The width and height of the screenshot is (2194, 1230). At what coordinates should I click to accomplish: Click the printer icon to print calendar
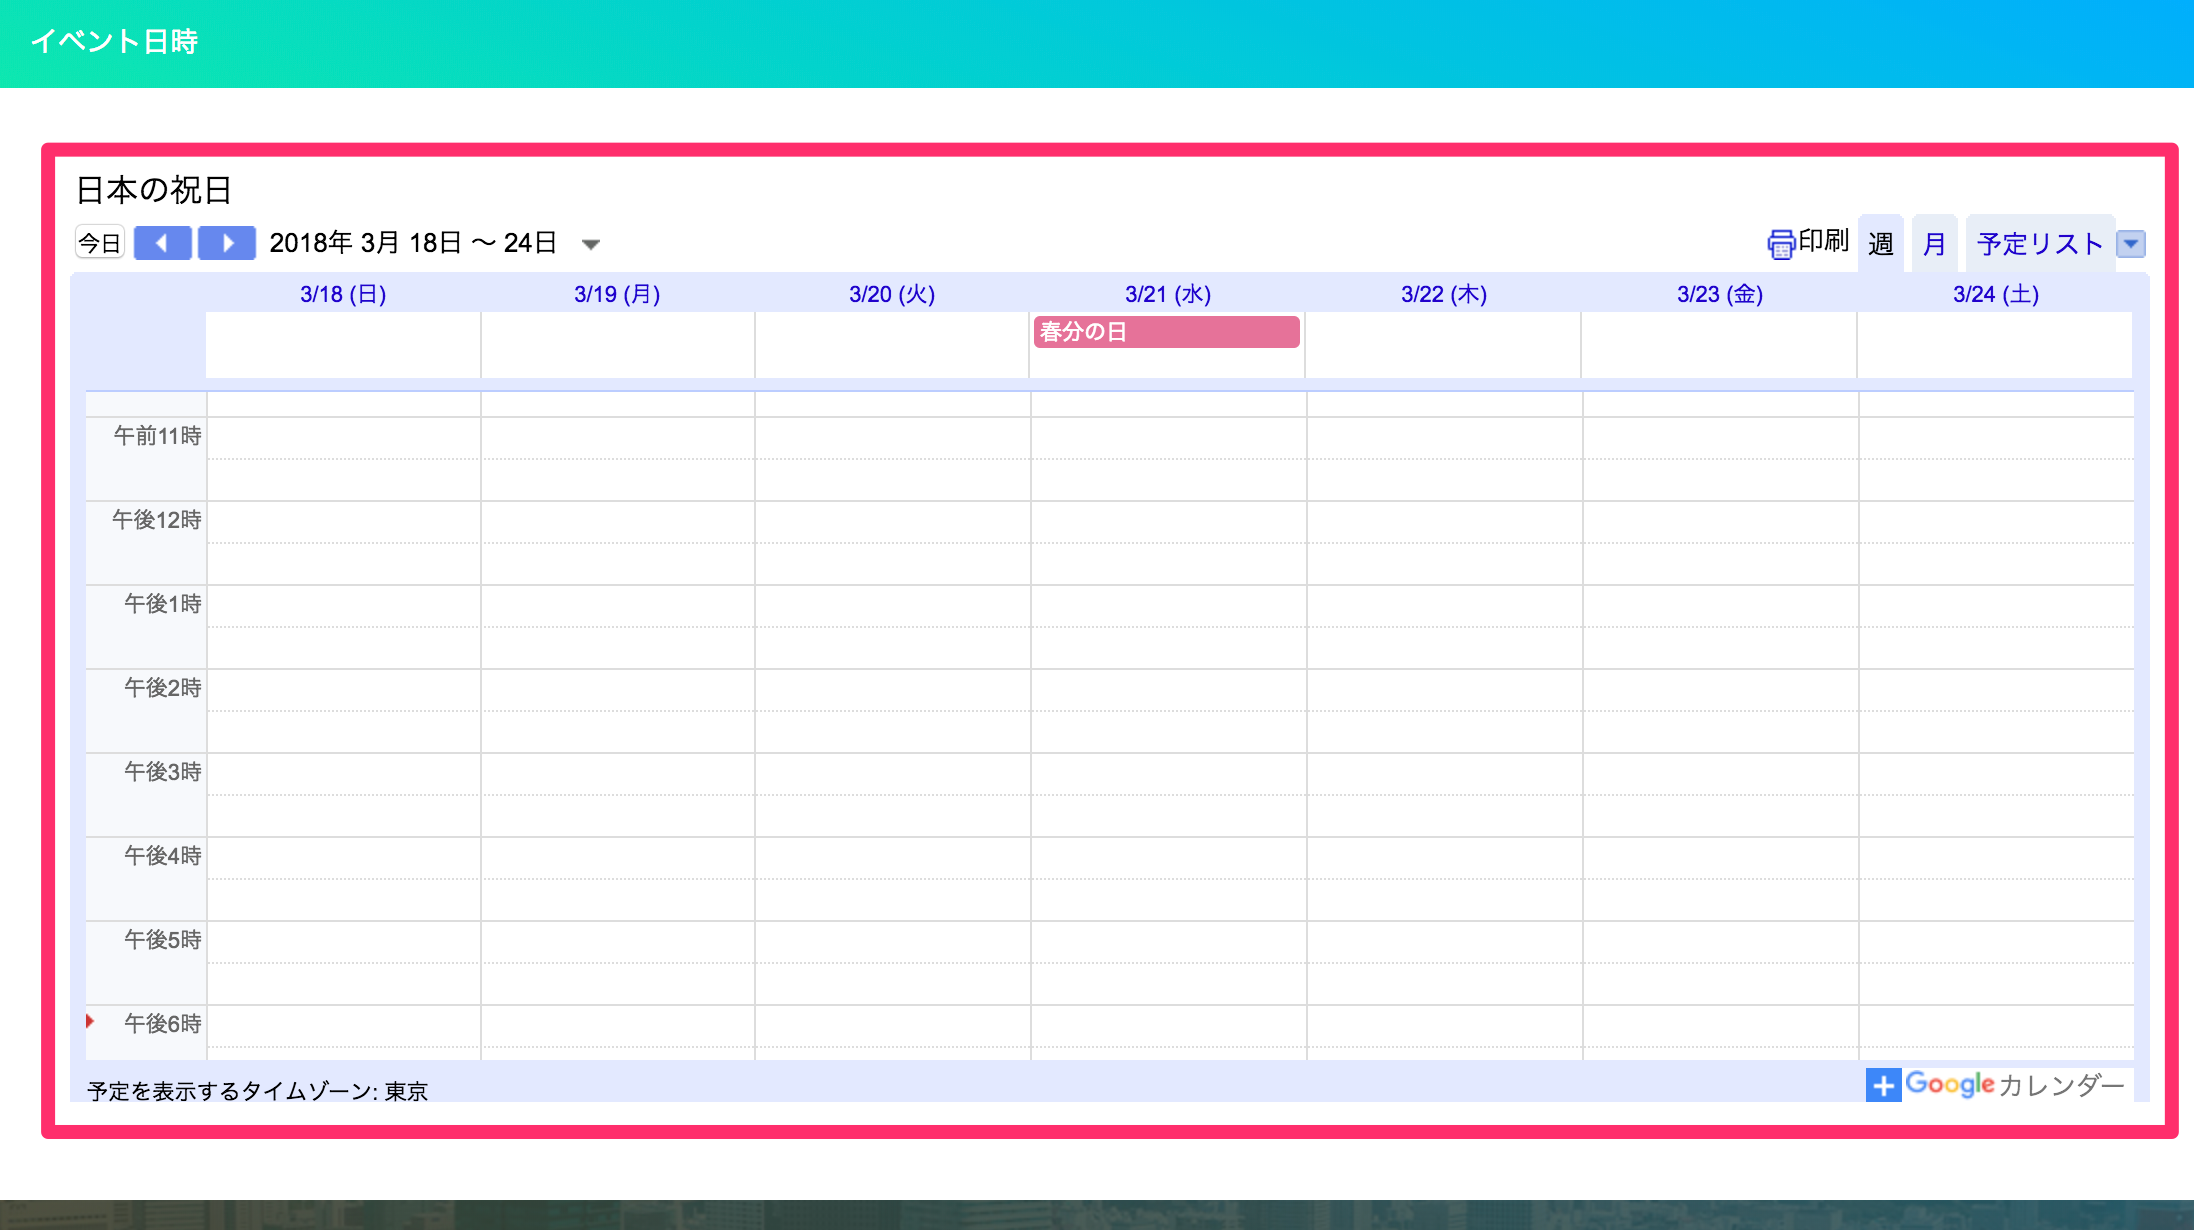pos(1781,244)
